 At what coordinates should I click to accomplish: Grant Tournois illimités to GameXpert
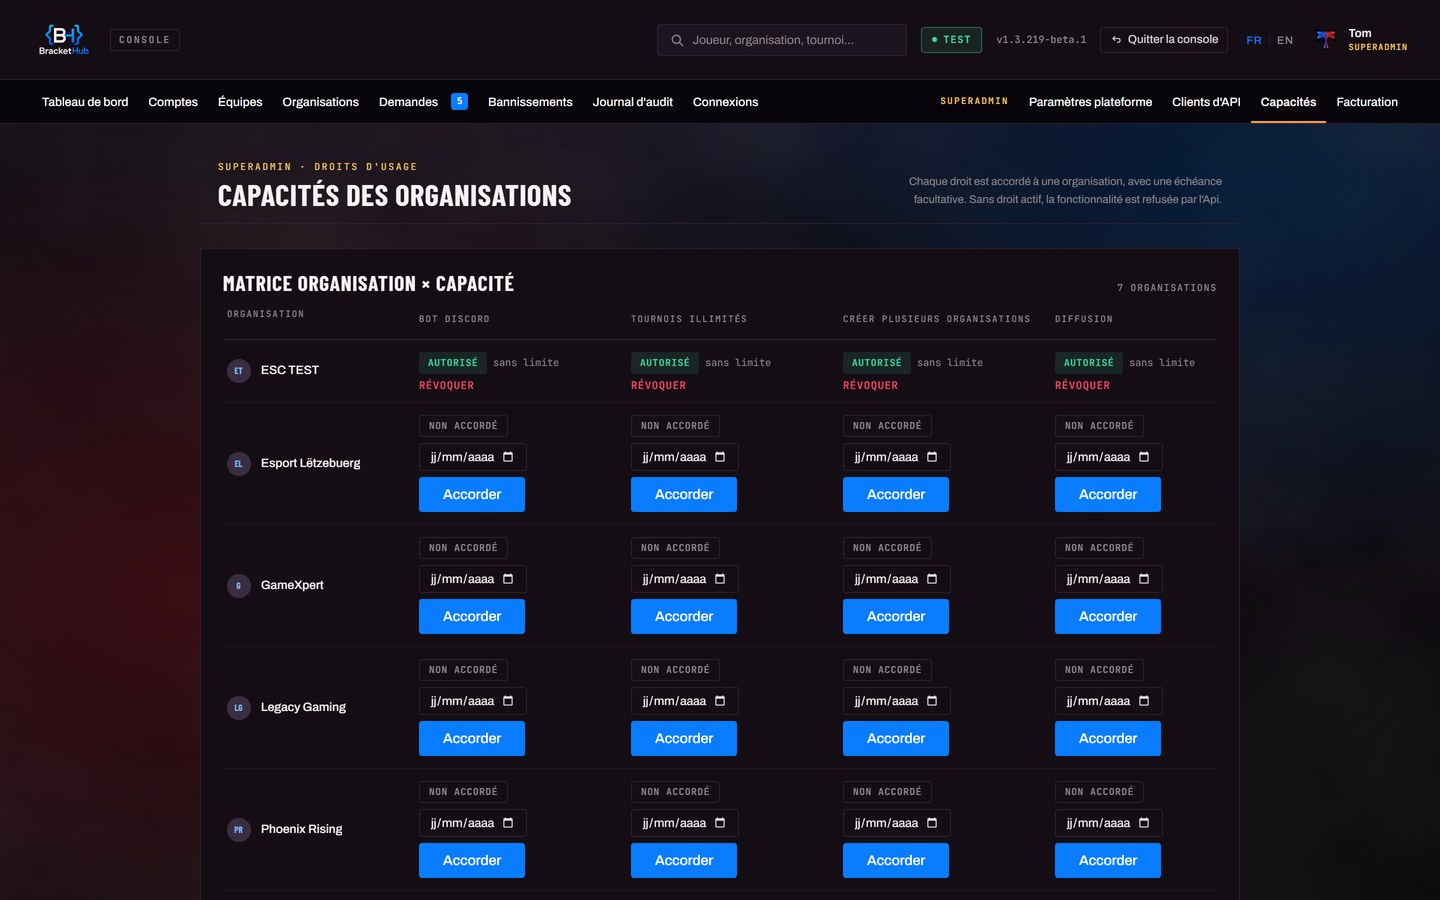point(684,617)
